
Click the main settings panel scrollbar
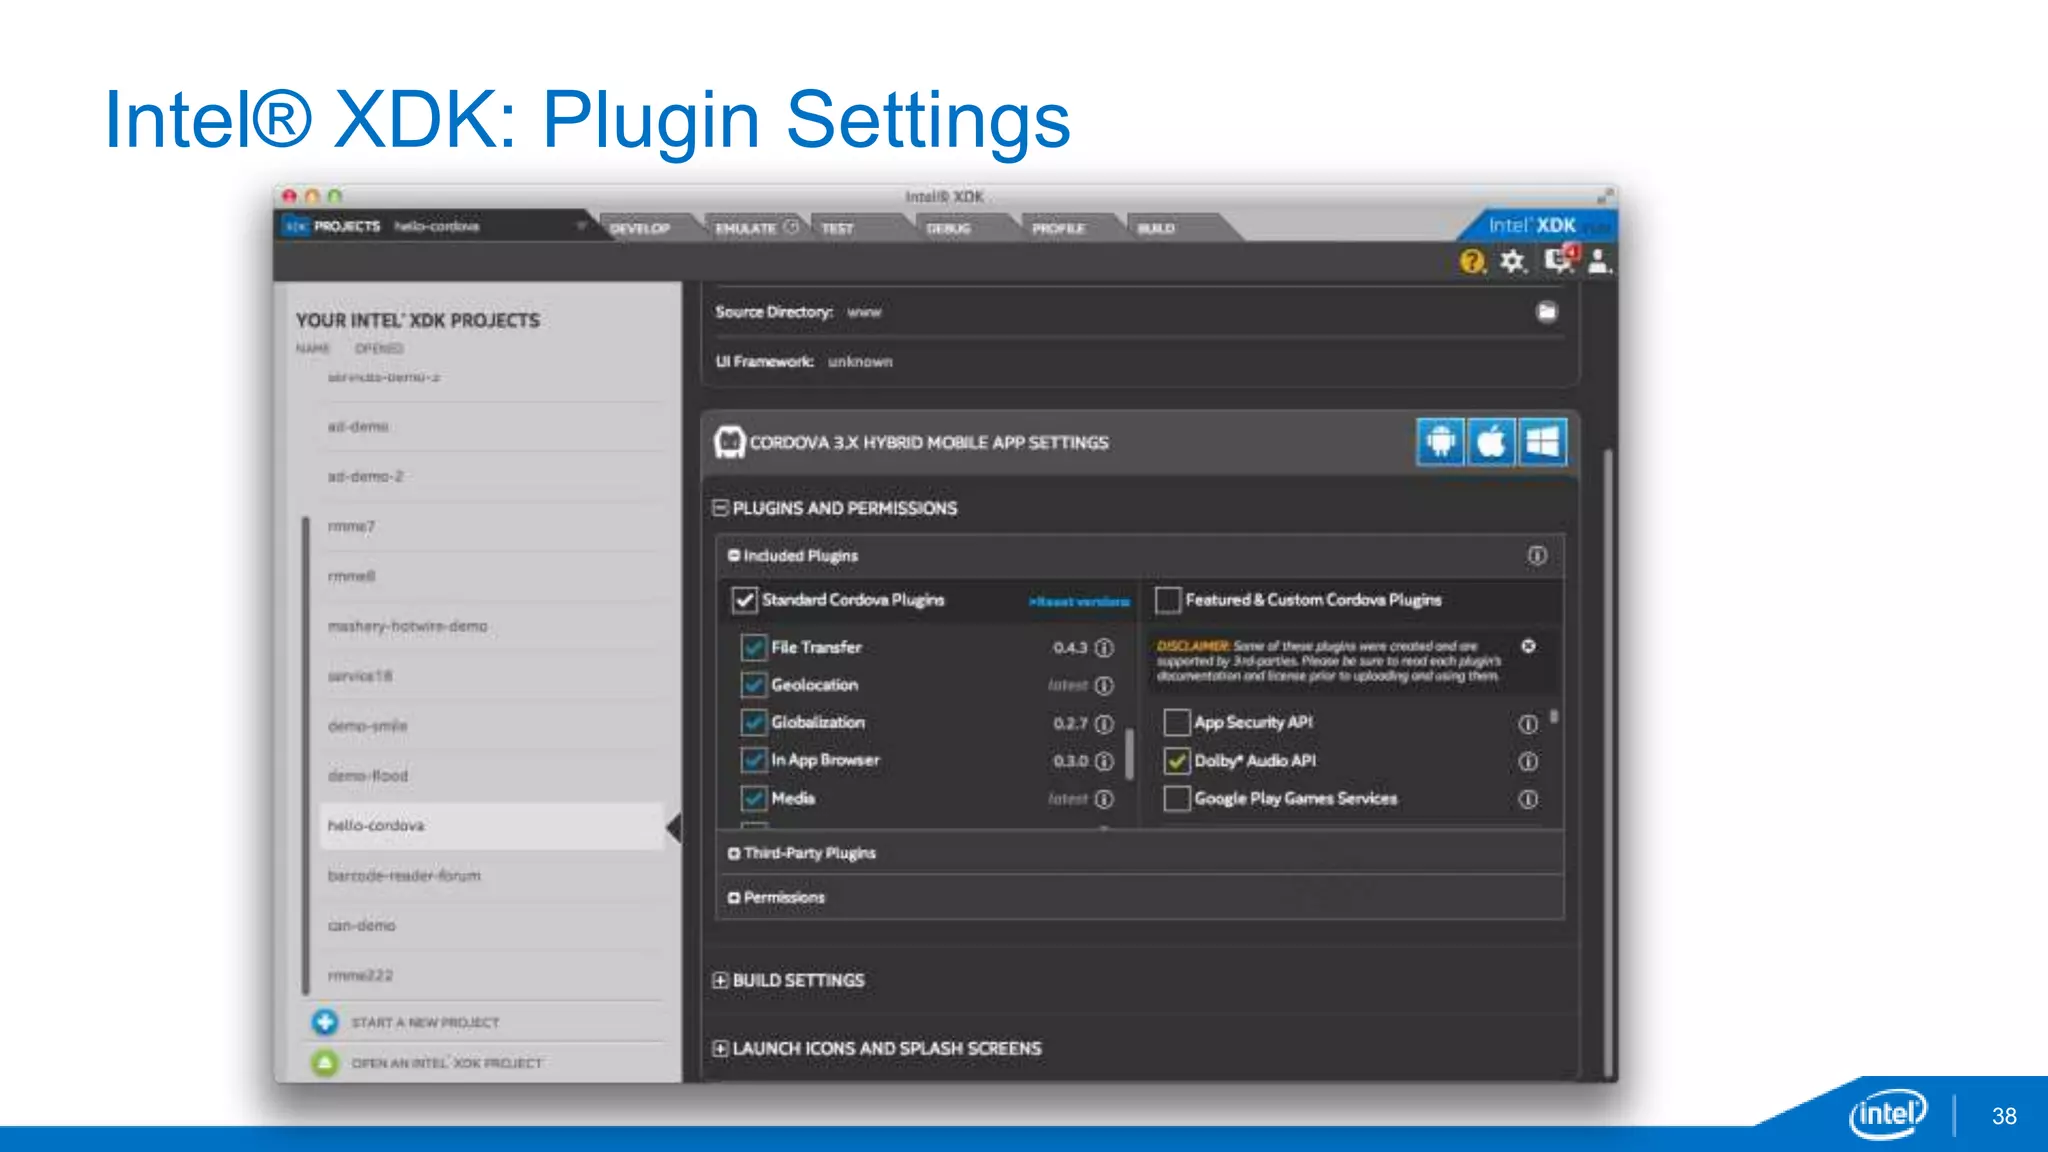tap(1609, 765)
